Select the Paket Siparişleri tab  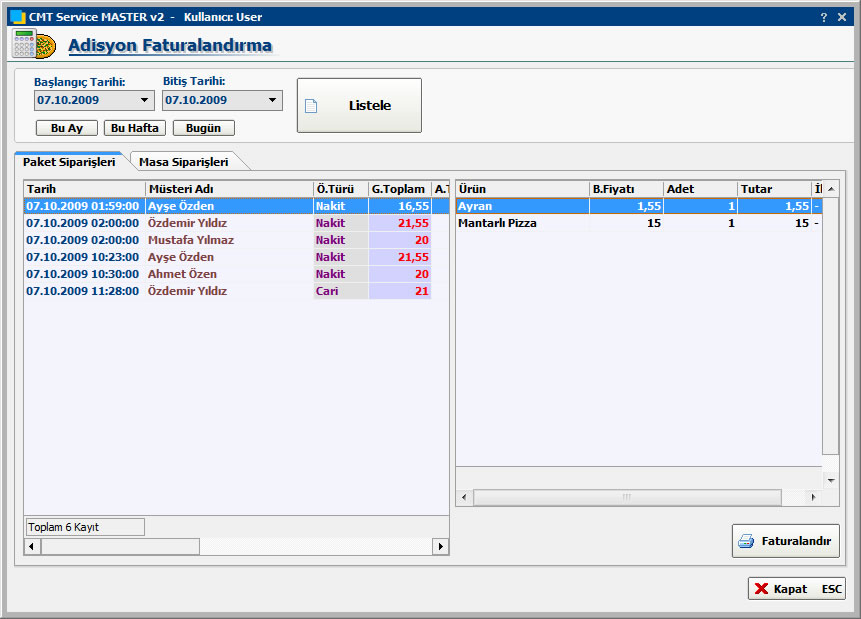coord(69,162)
